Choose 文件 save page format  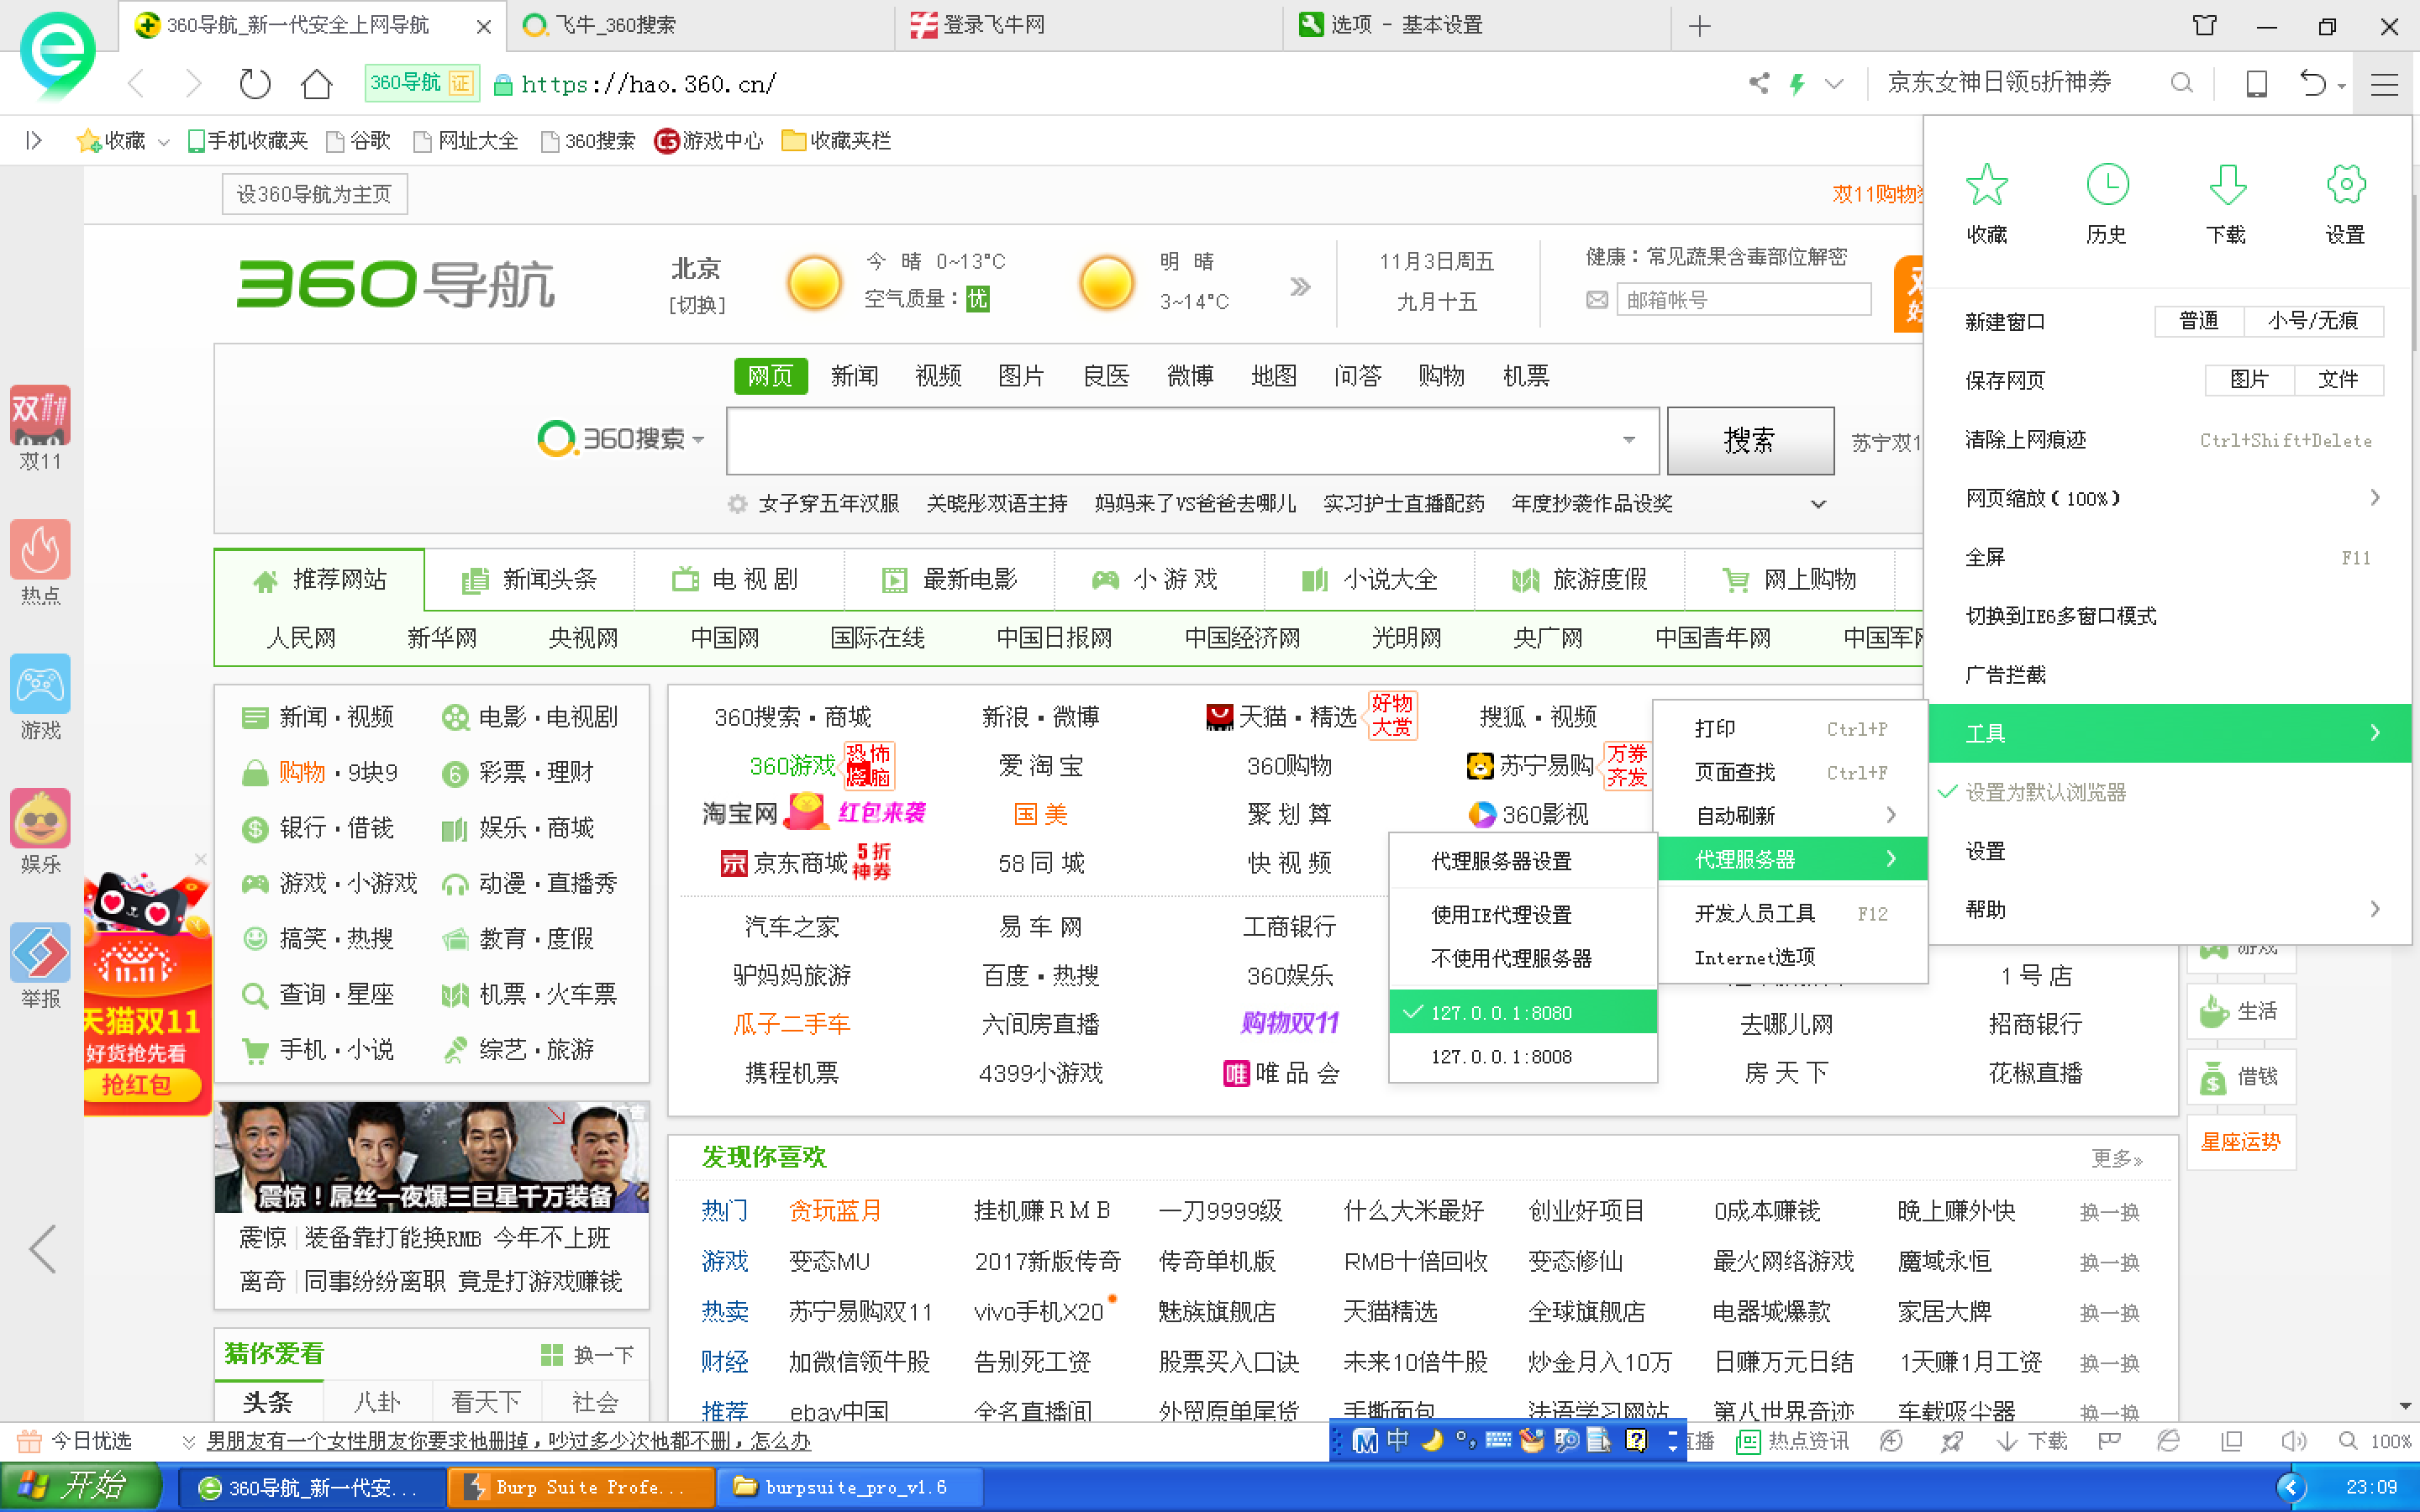pyautogui.click(x=2338, y=380)
